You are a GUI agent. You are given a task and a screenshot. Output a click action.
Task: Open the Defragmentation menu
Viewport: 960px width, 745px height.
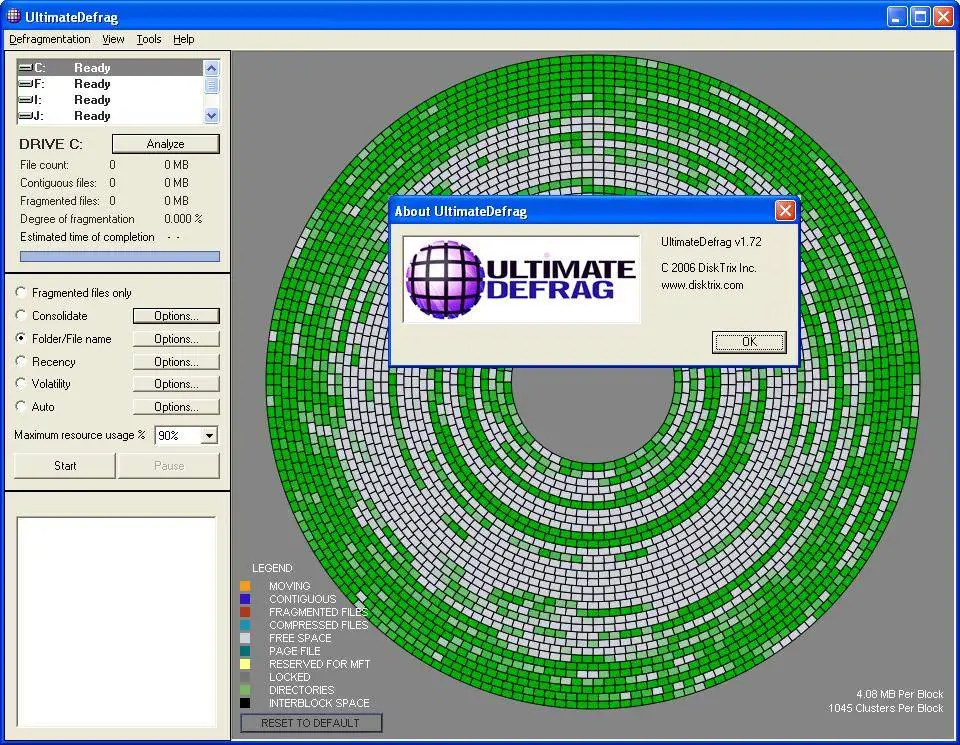50,39
